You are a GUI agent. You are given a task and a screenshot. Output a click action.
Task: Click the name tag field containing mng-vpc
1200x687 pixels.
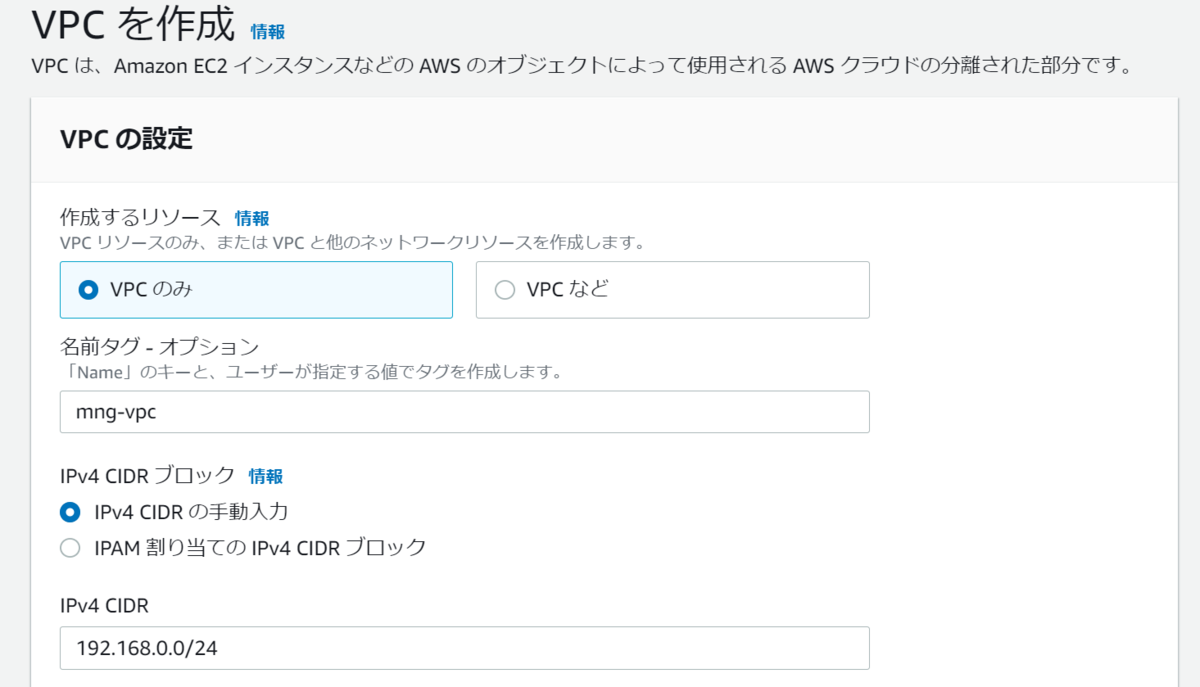click(464, 412)
